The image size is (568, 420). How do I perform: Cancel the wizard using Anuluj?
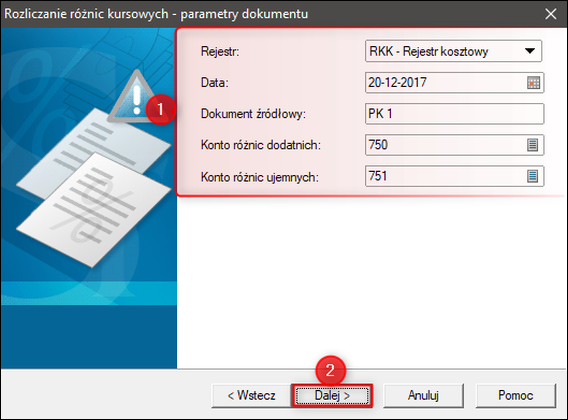click(x=423, y=395)
